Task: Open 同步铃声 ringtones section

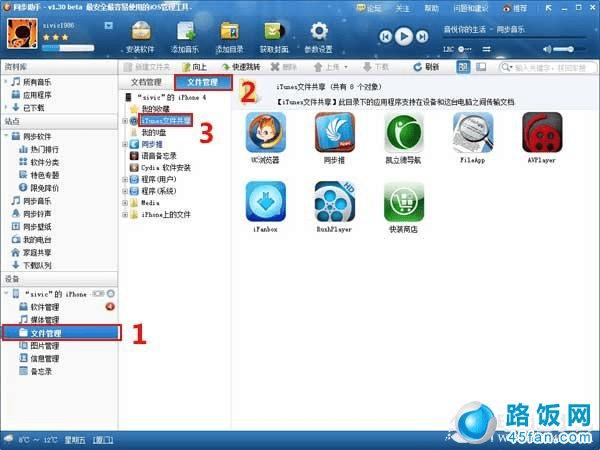Action: click(37, 214)
